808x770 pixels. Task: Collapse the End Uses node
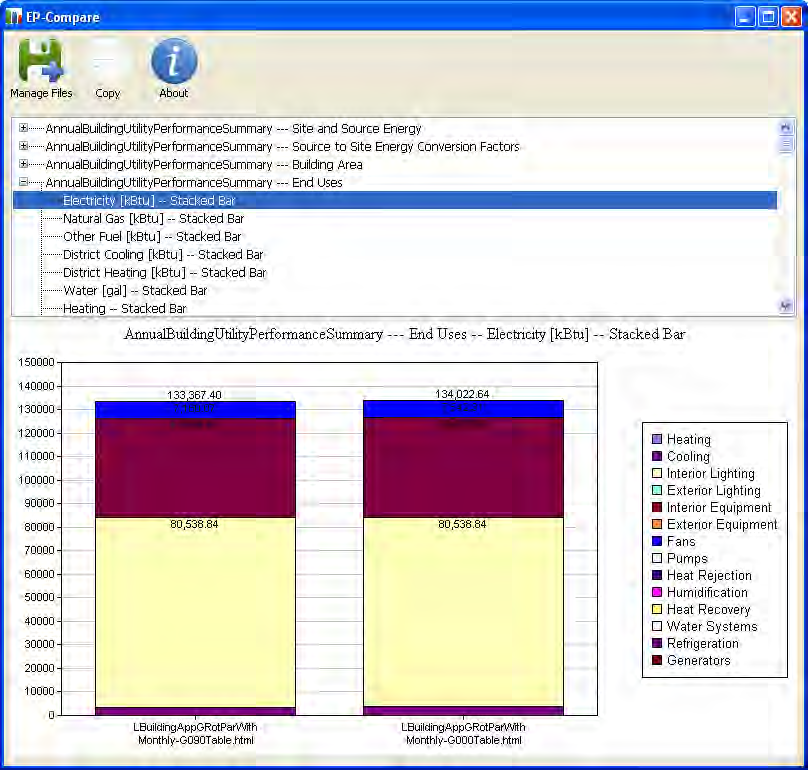[22, 182]
